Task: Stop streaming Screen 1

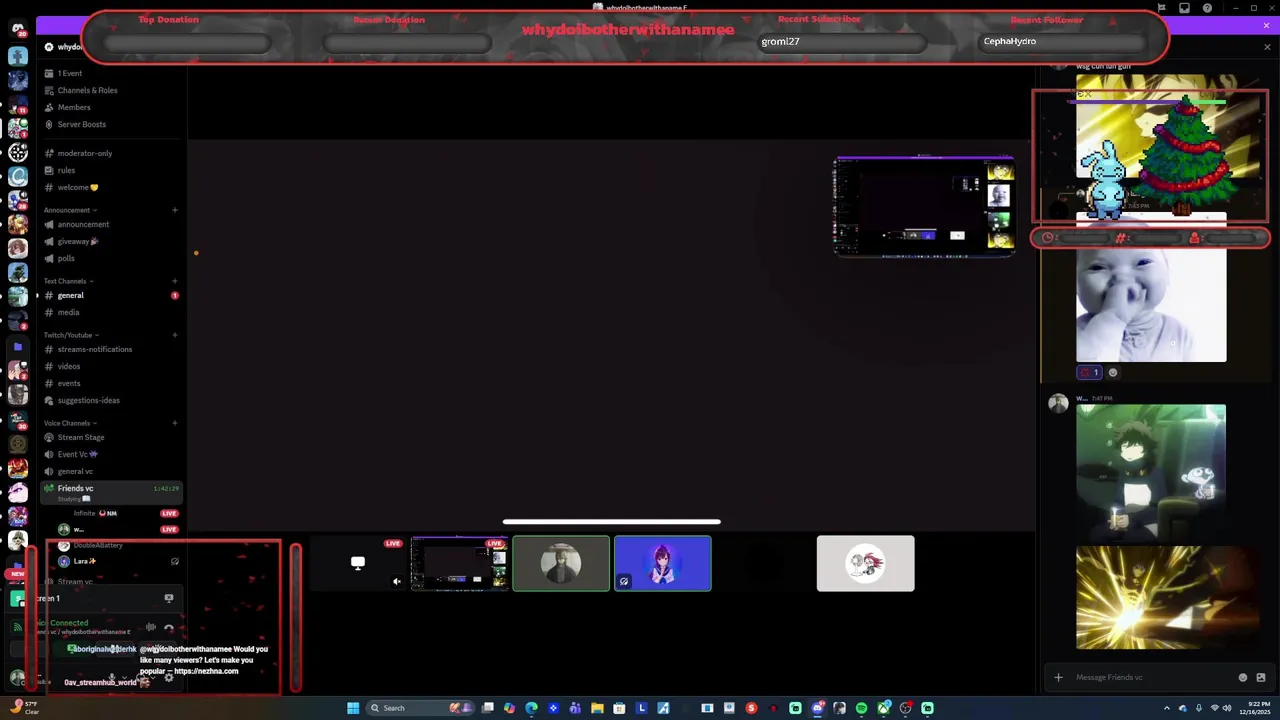Action: [x=168, y=598]
